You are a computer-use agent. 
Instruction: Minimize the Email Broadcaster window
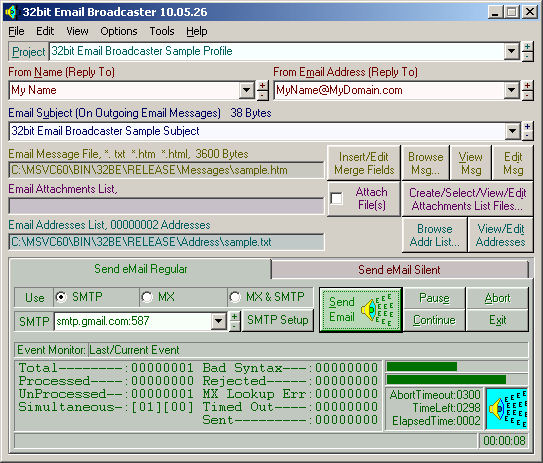coord(495,12)
